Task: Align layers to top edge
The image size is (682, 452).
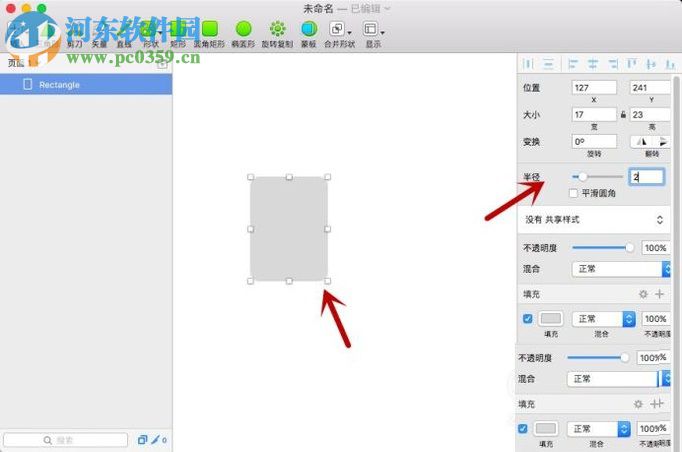Action: point(632,64)
